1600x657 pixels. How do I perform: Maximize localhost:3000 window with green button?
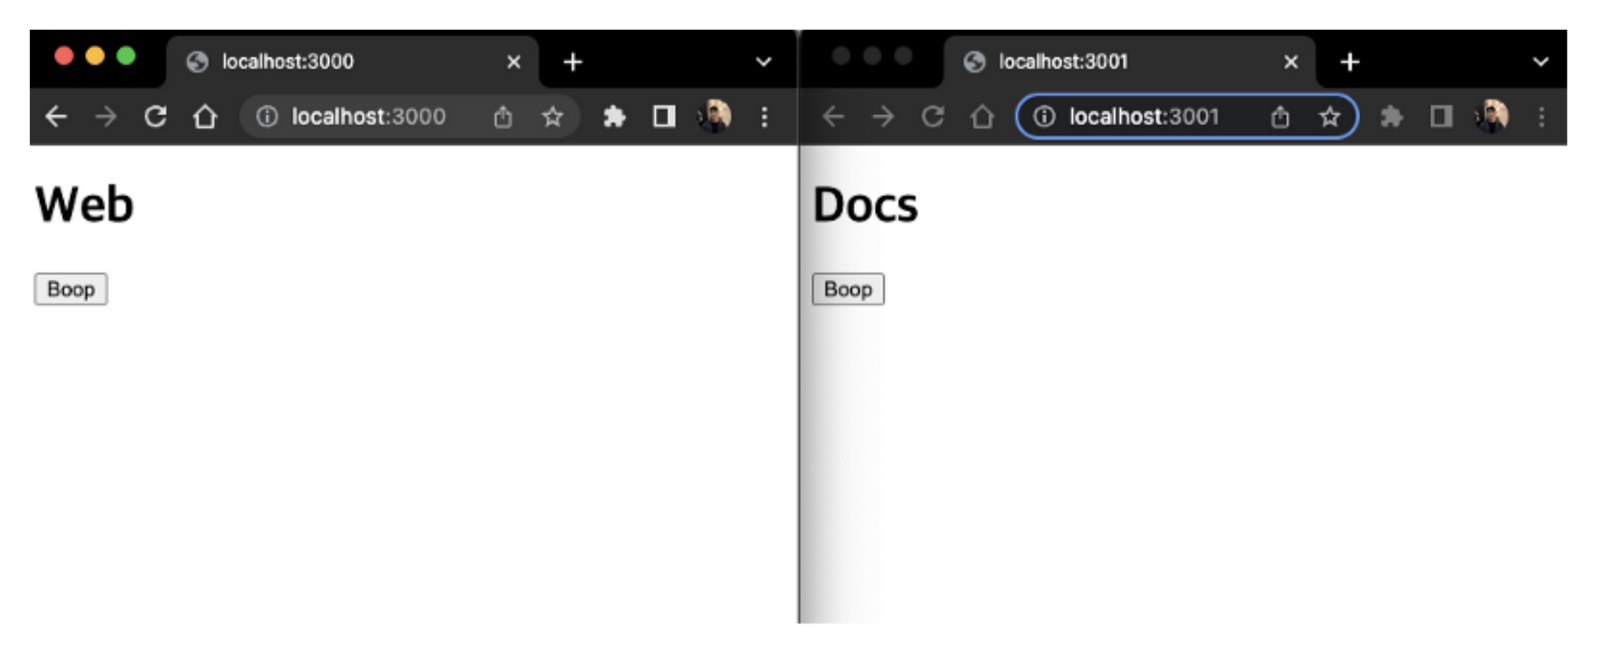point(126,56)
